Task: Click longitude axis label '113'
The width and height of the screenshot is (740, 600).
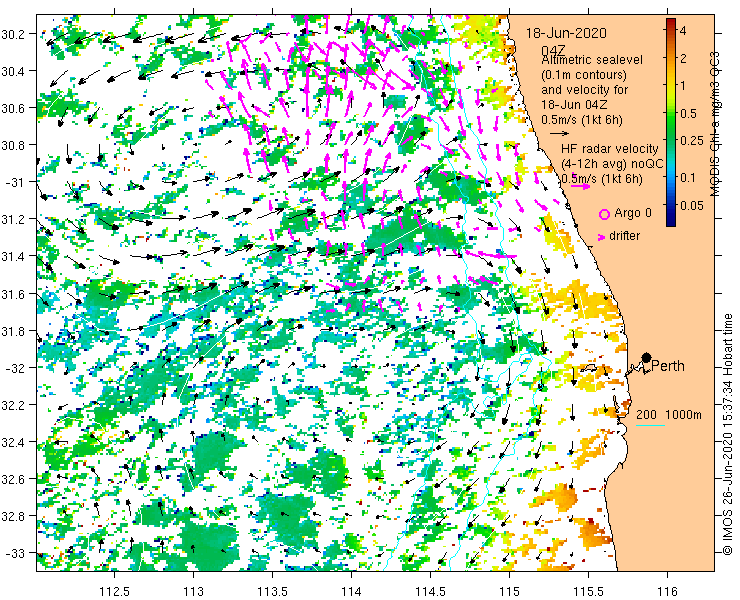Action: click(193, 591)
